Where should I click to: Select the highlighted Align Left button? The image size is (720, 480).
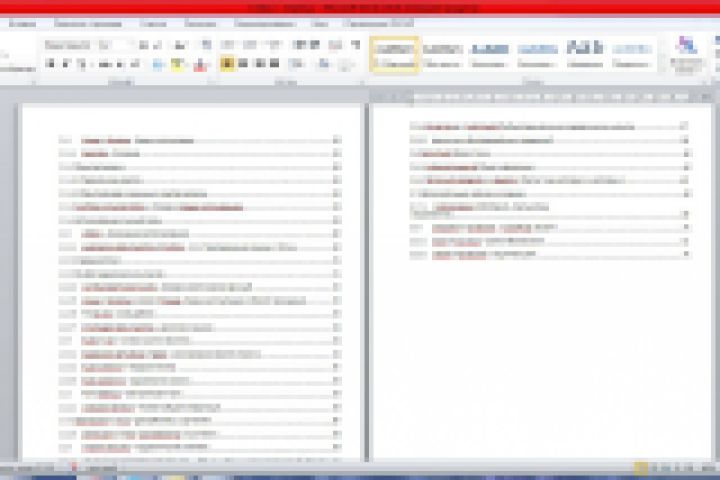227,63
